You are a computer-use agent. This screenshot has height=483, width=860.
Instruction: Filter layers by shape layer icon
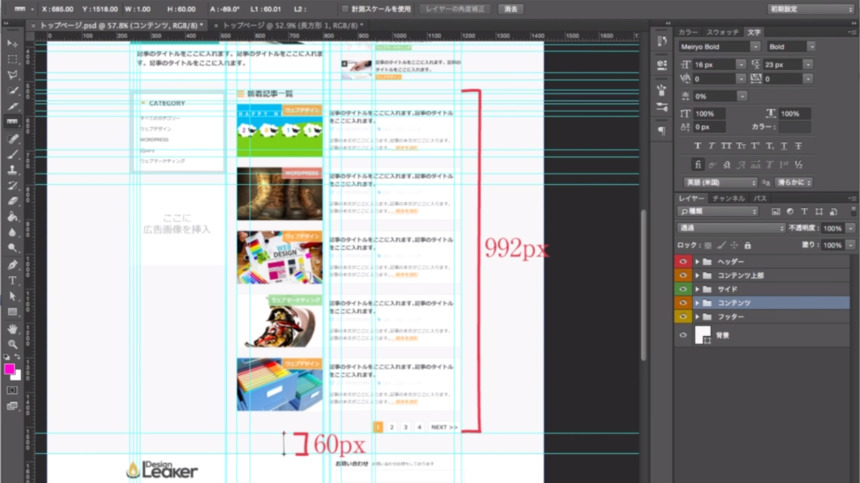819,212
